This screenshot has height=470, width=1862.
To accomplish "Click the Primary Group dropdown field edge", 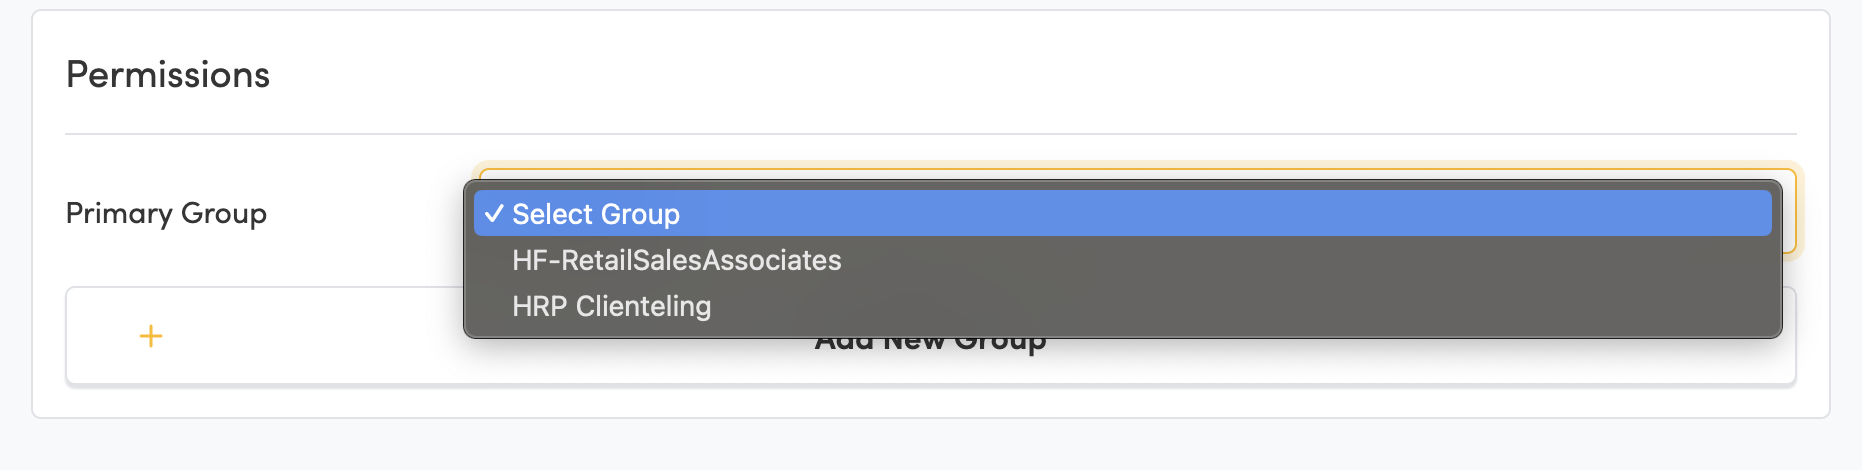I will (x=1788, y=212).
